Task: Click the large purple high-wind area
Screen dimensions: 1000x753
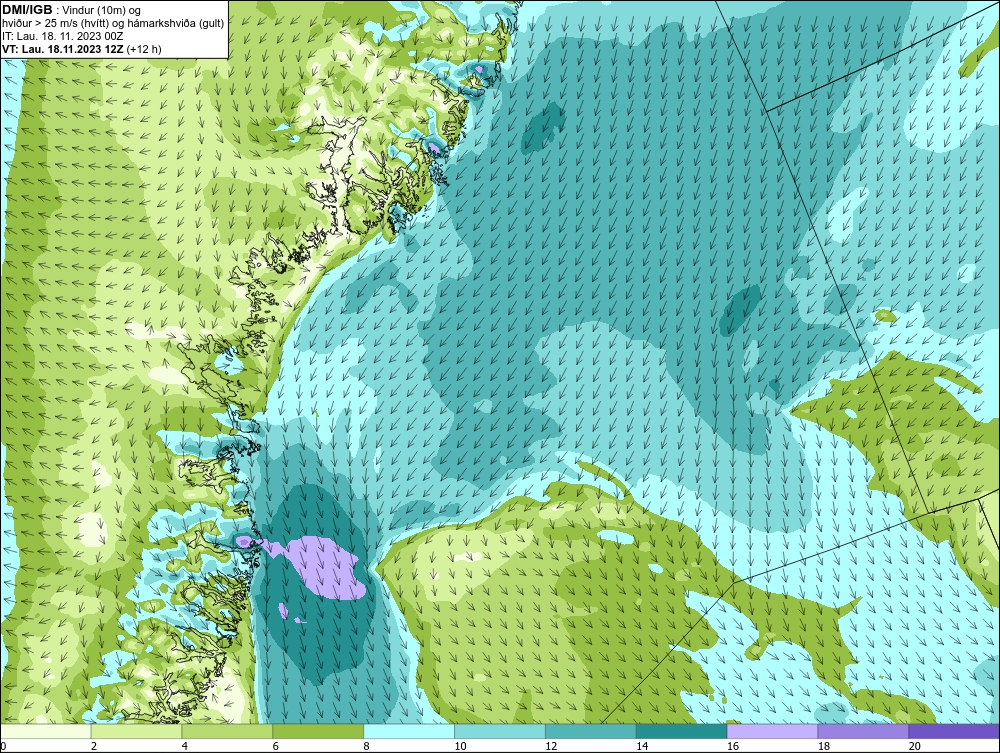Action: pos(323,567)
